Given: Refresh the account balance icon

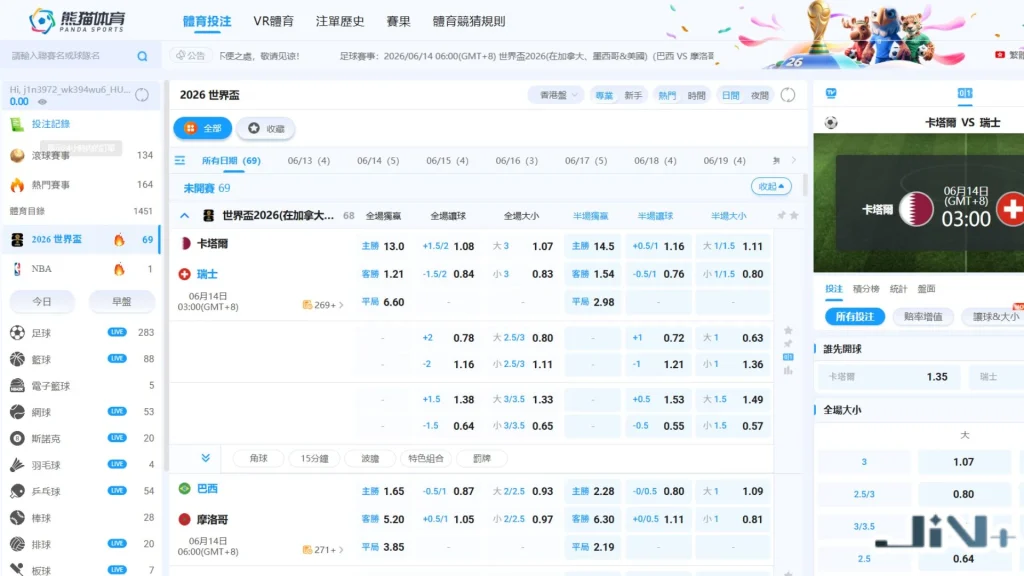Looking at the screenshot, I should click(142, 95).
